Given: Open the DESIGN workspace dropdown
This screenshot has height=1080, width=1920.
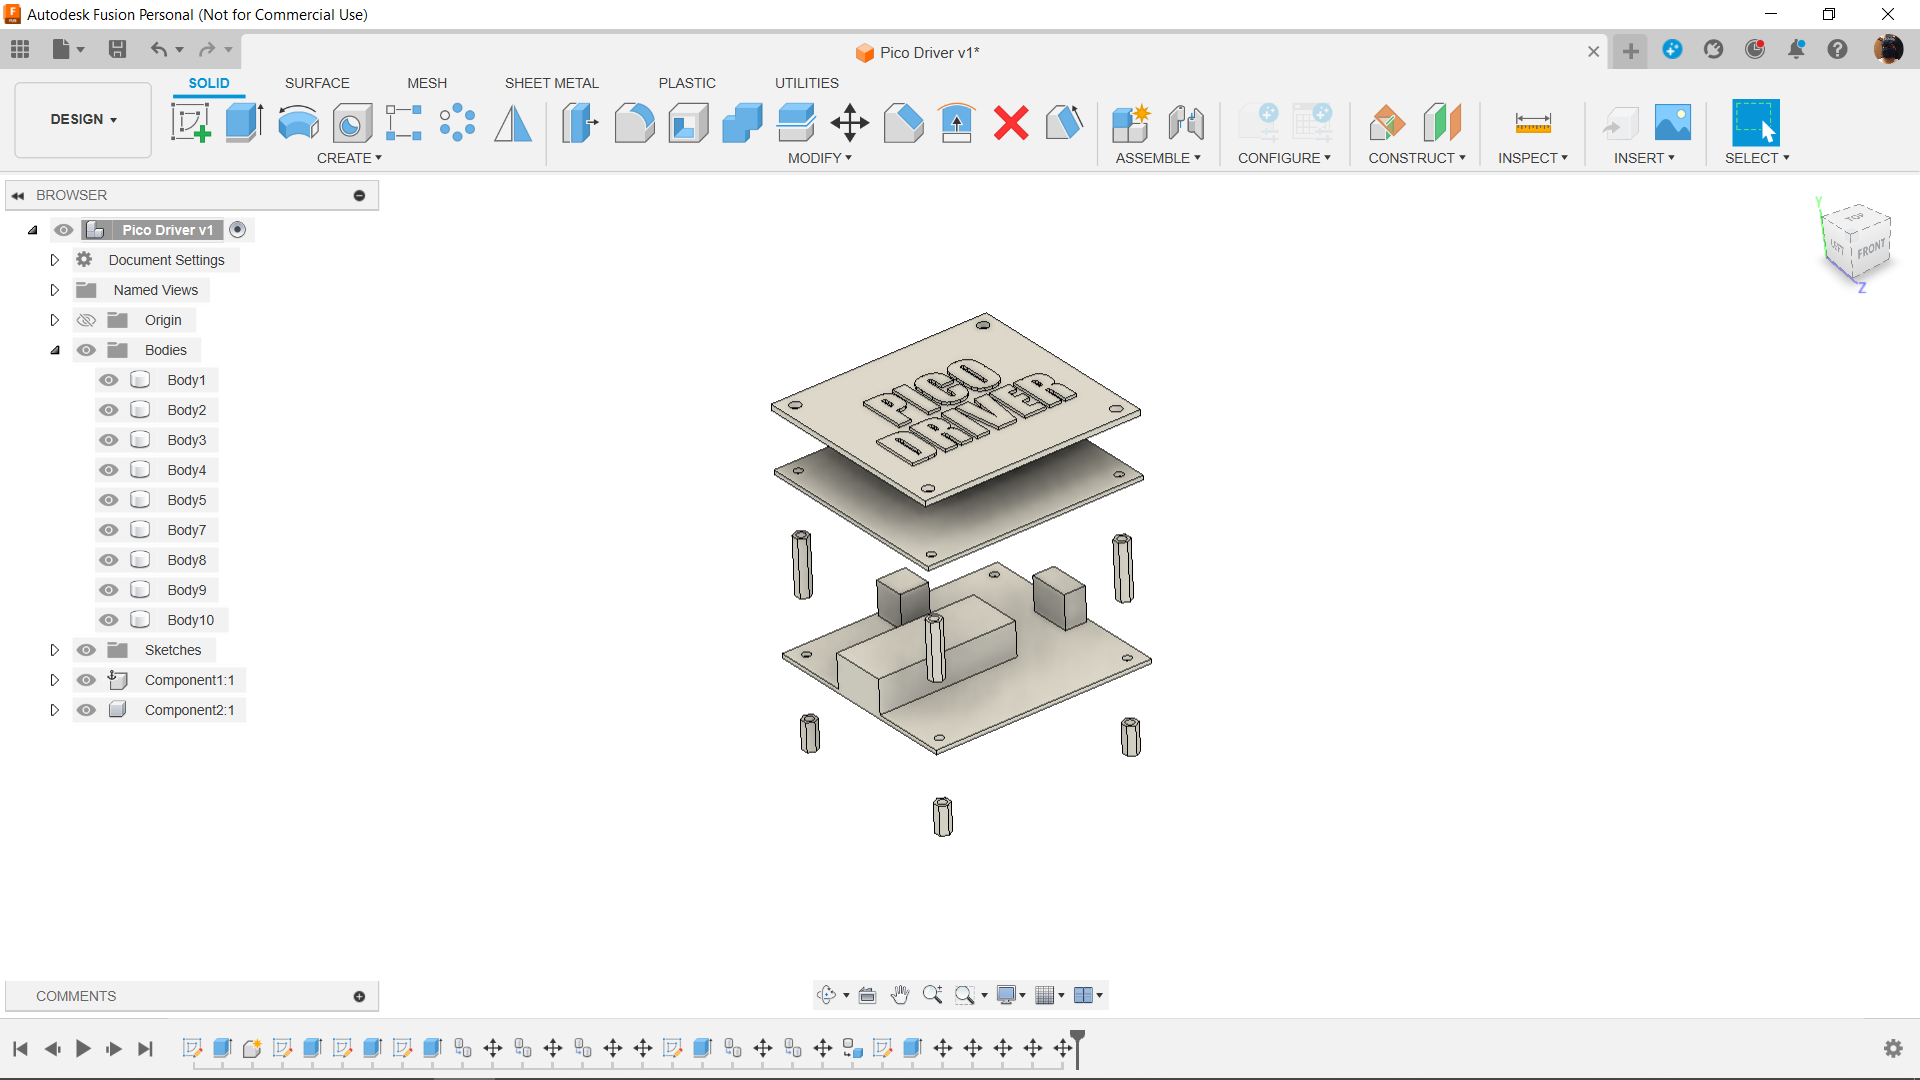Looking at the screenshot, I should click(x=84, y=119).
